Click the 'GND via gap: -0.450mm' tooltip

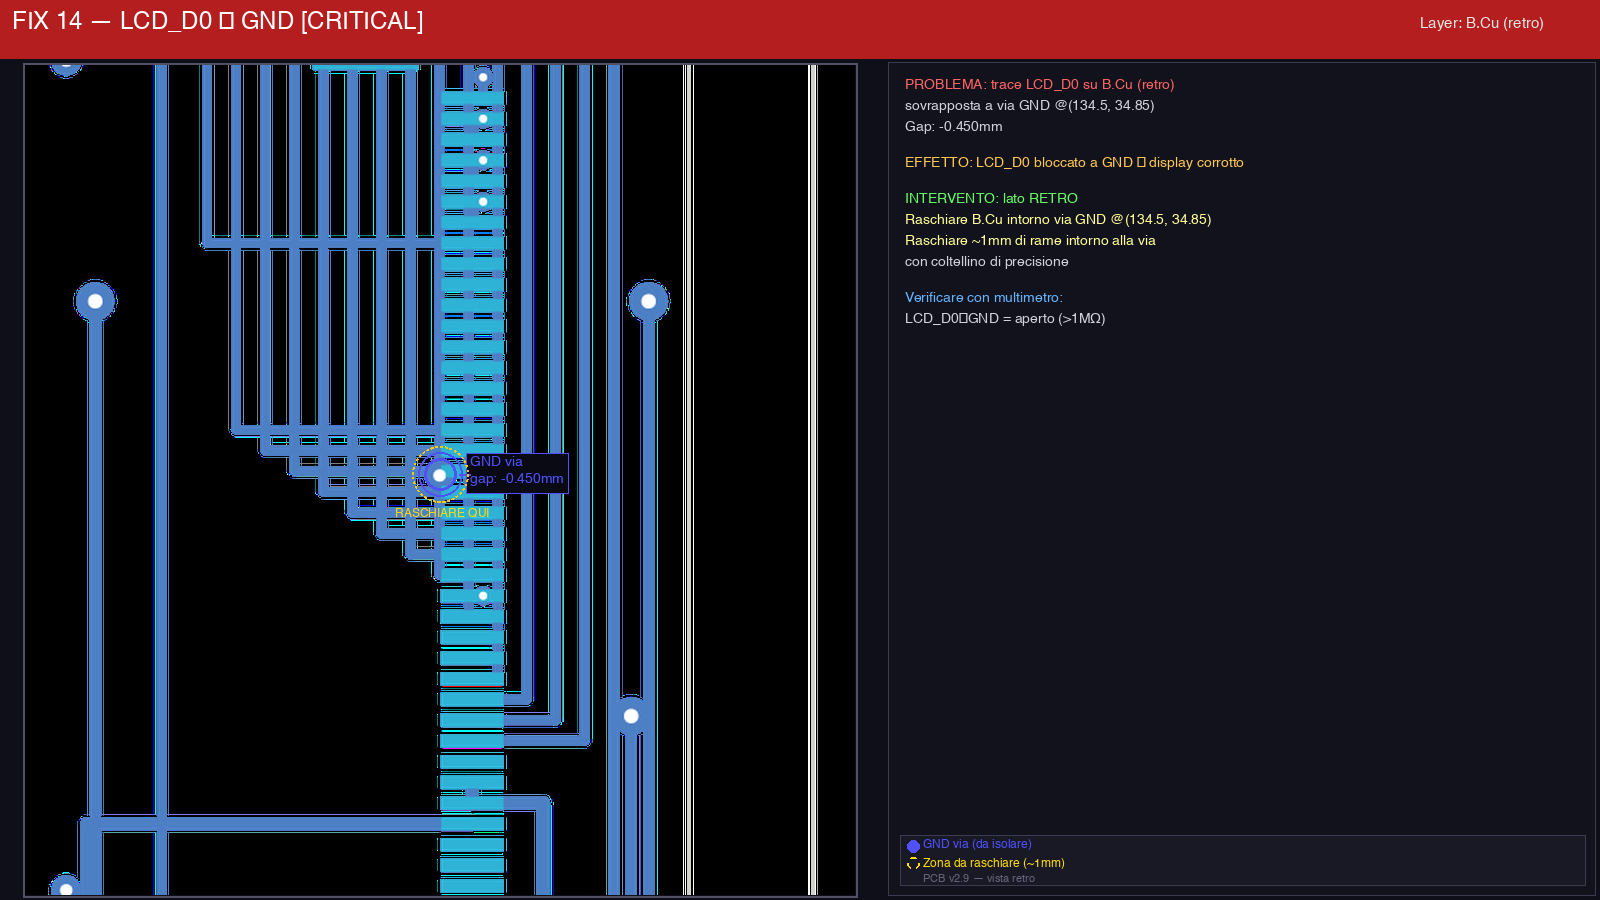517,471
